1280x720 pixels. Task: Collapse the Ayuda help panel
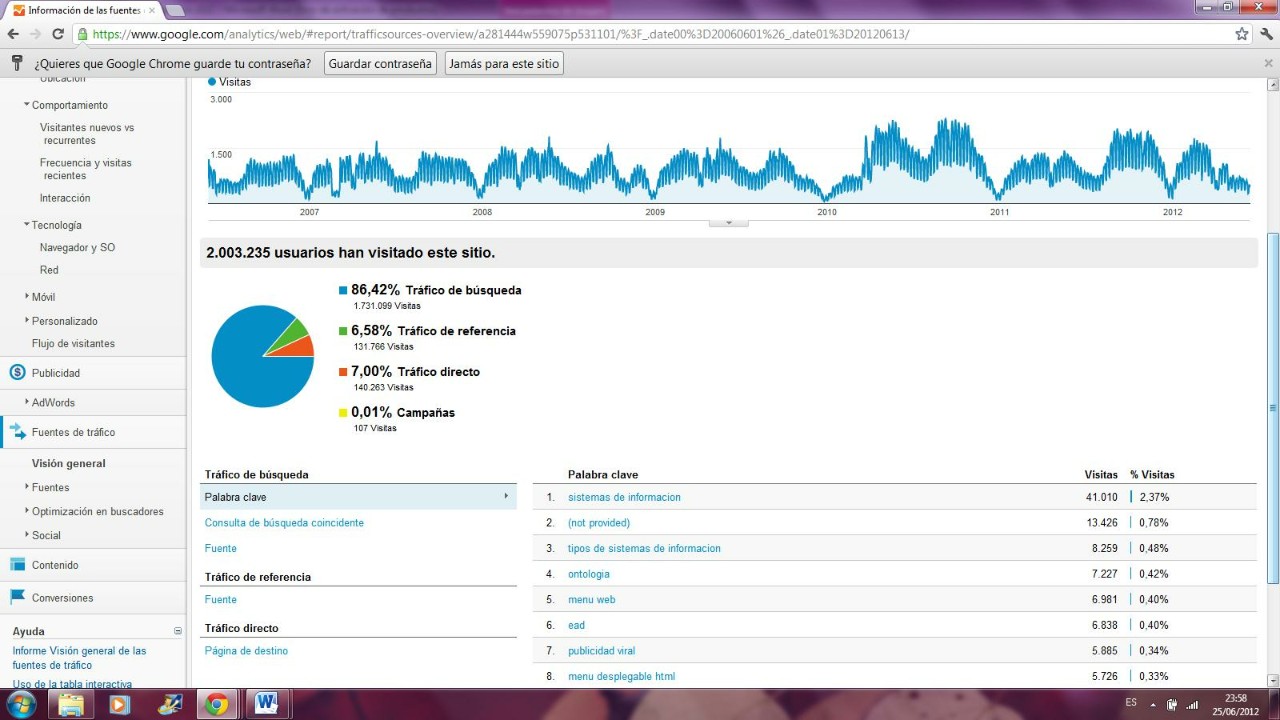click(178, 631)
